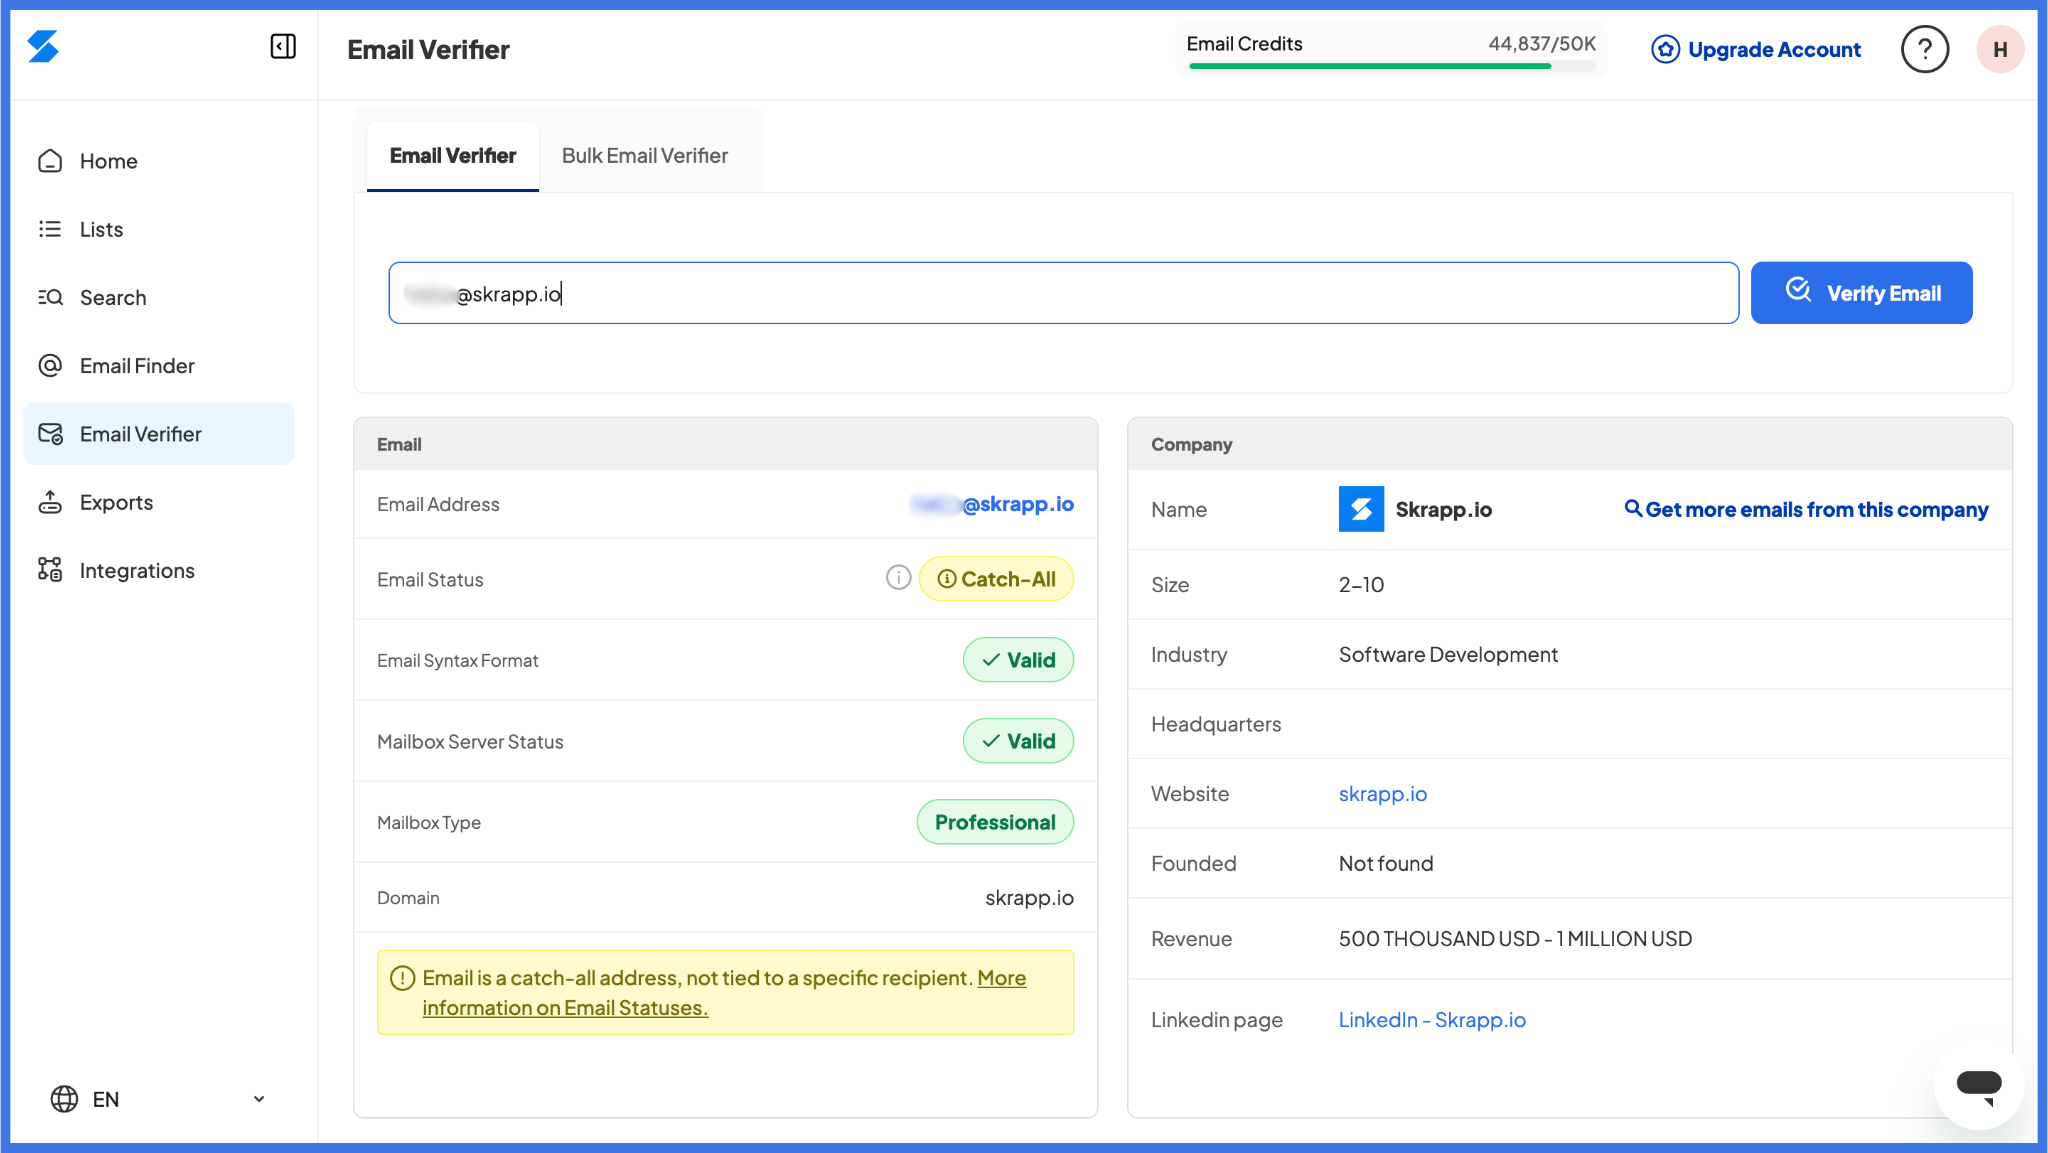Click the verified @skrapp.io email address link
The image size is (2048, 1153).
click(x=992, y=504)
